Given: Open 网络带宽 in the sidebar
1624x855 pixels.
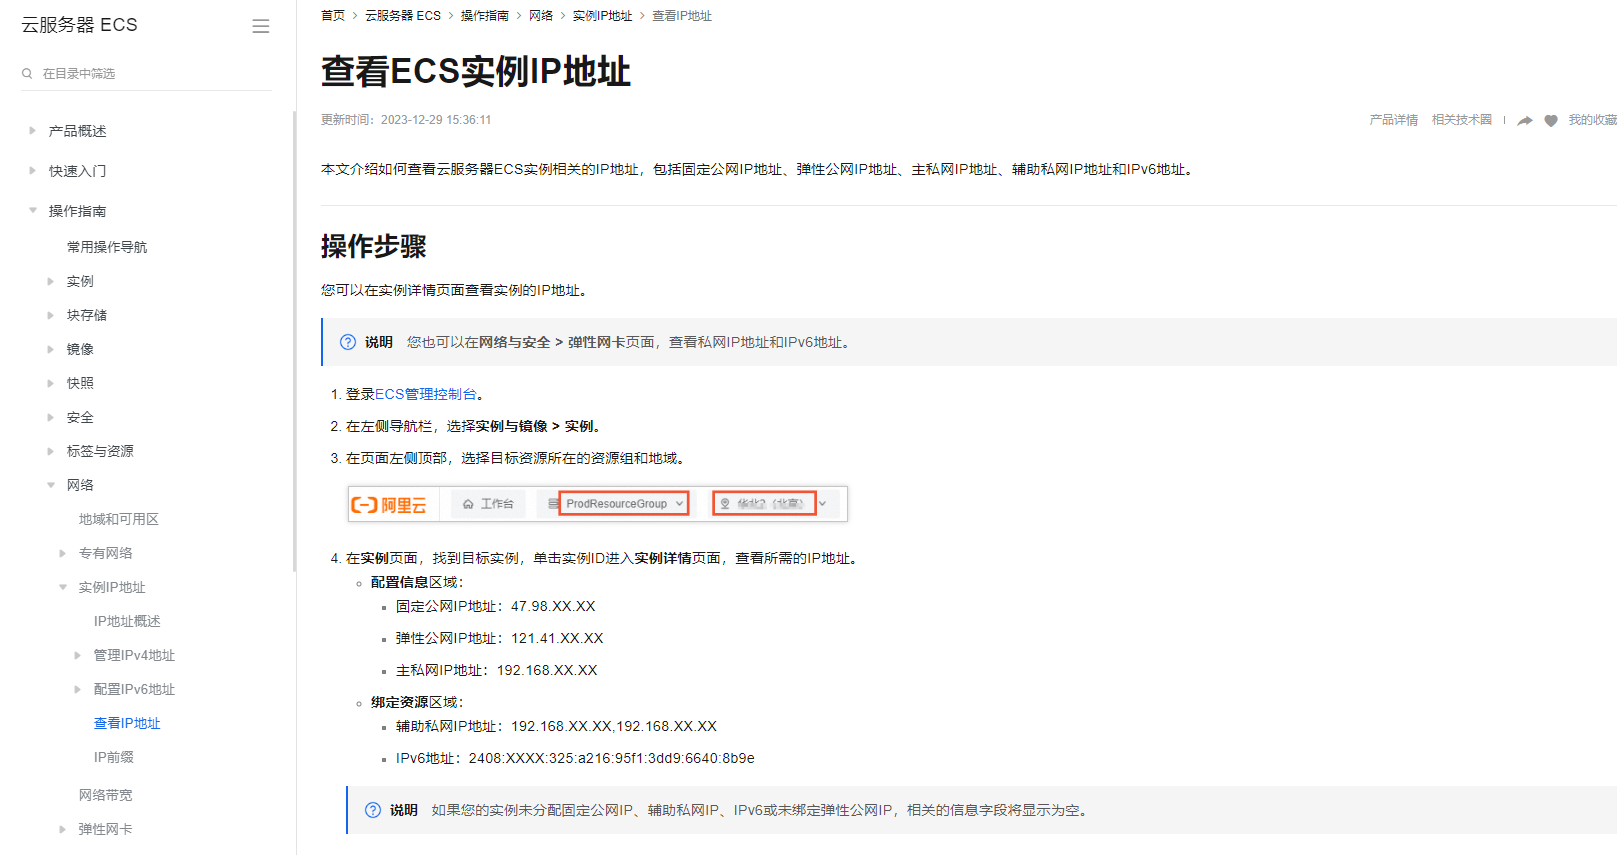Looking at the screenshot, I should 106,796.
